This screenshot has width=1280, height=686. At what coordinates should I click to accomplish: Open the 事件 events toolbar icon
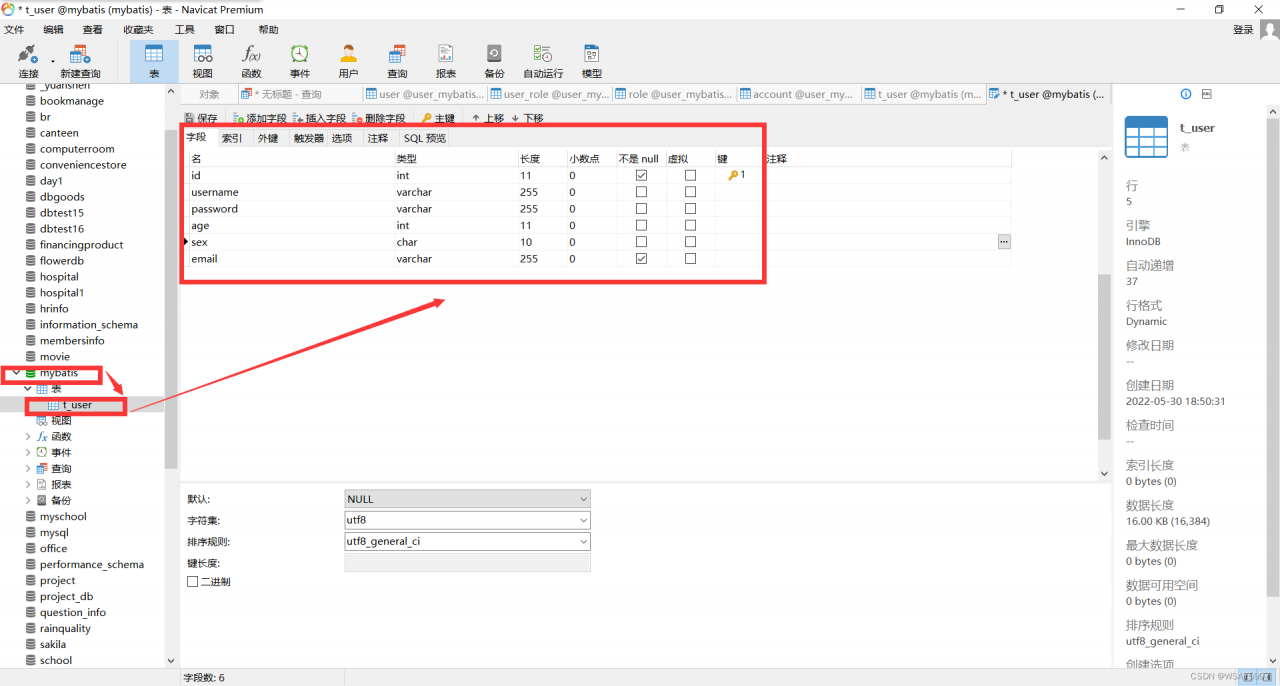(300, 61)
